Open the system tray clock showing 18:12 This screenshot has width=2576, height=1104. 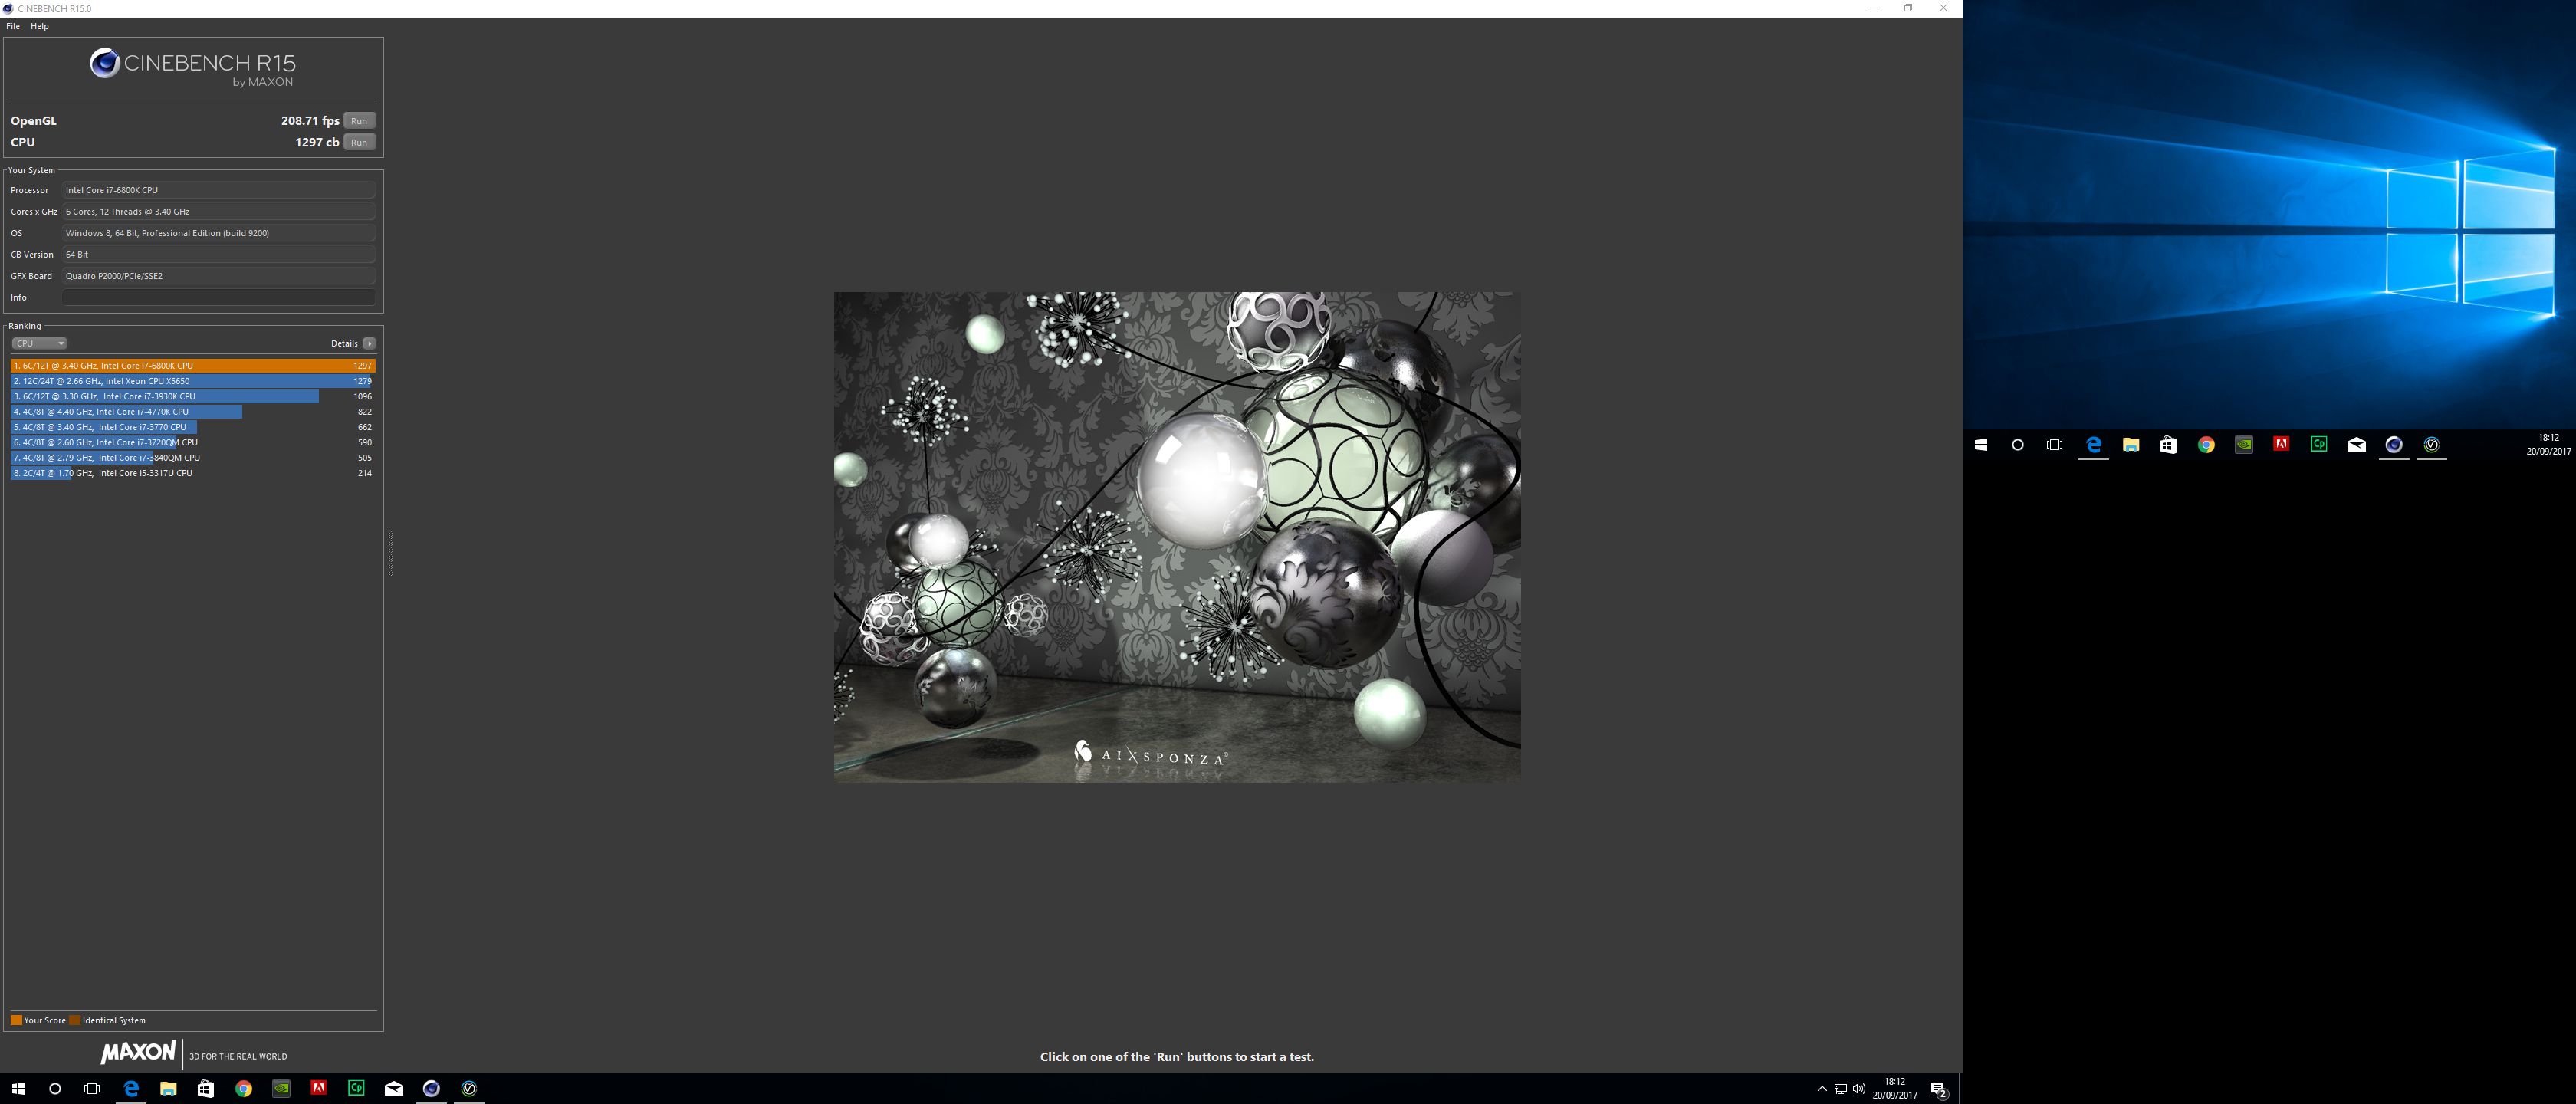tap(1894, 1088)
